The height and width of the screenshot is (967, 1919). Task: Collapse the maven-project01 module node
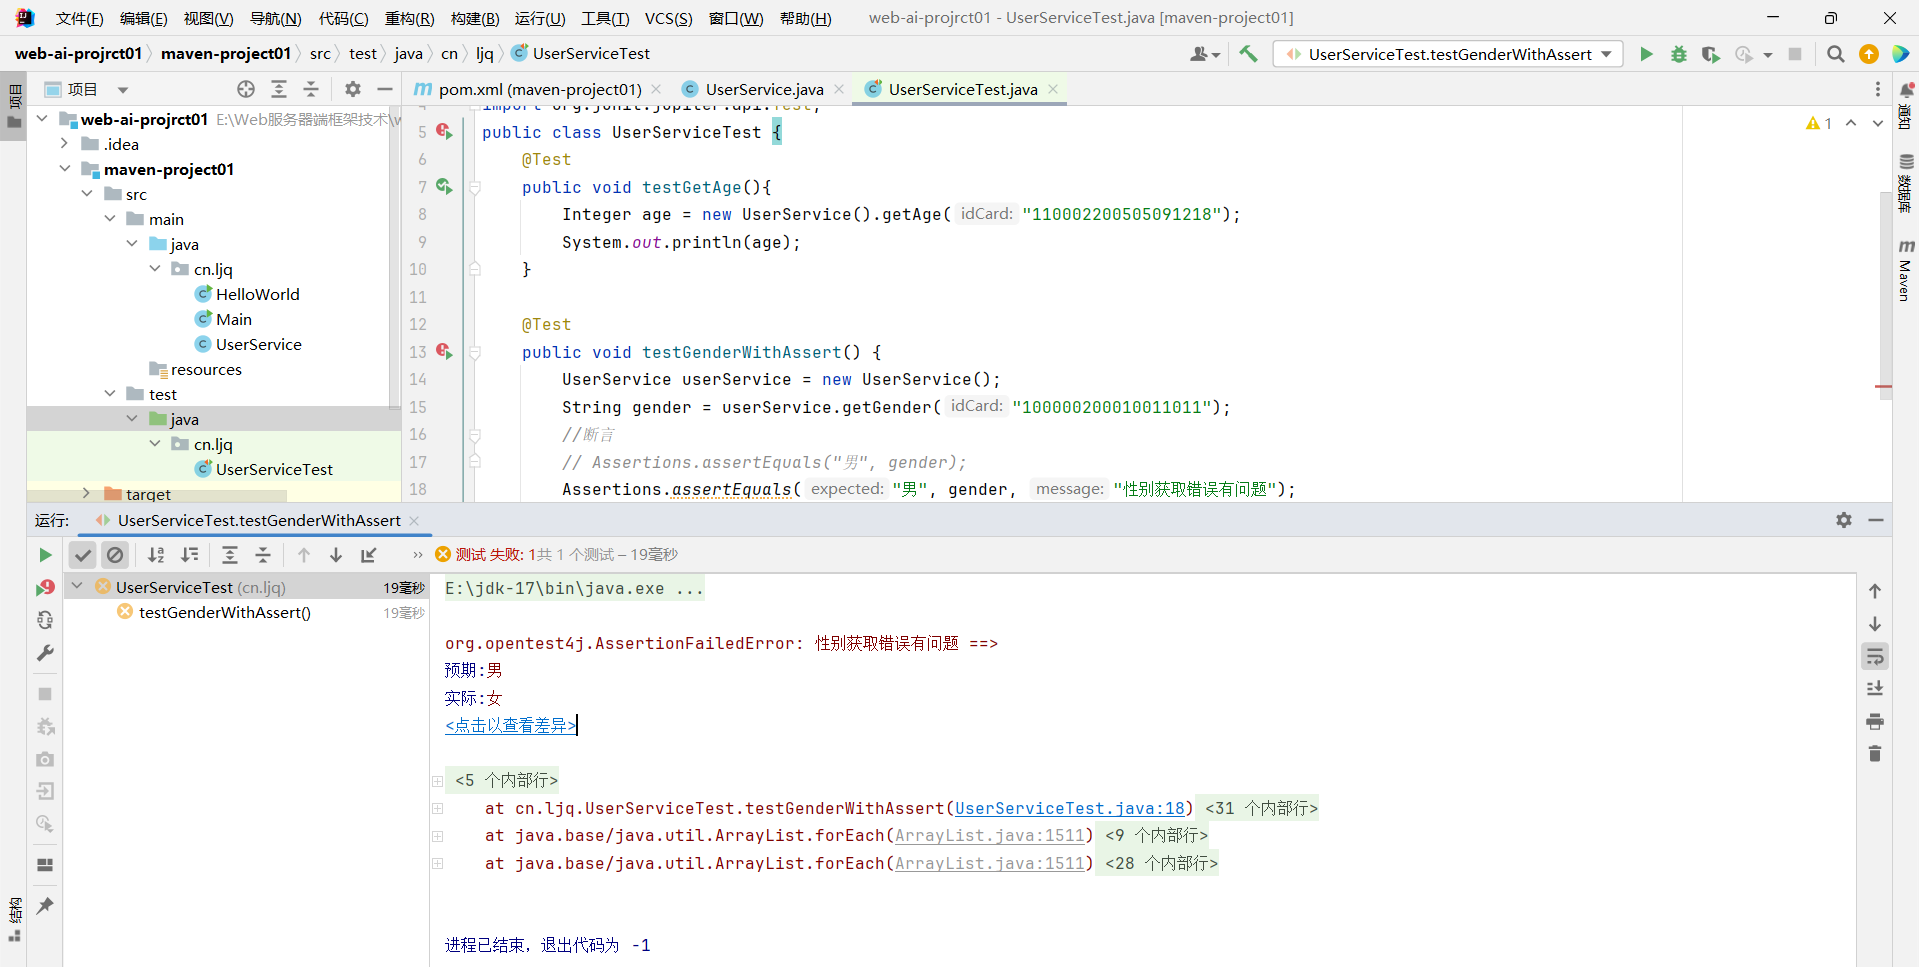[65, 169]
